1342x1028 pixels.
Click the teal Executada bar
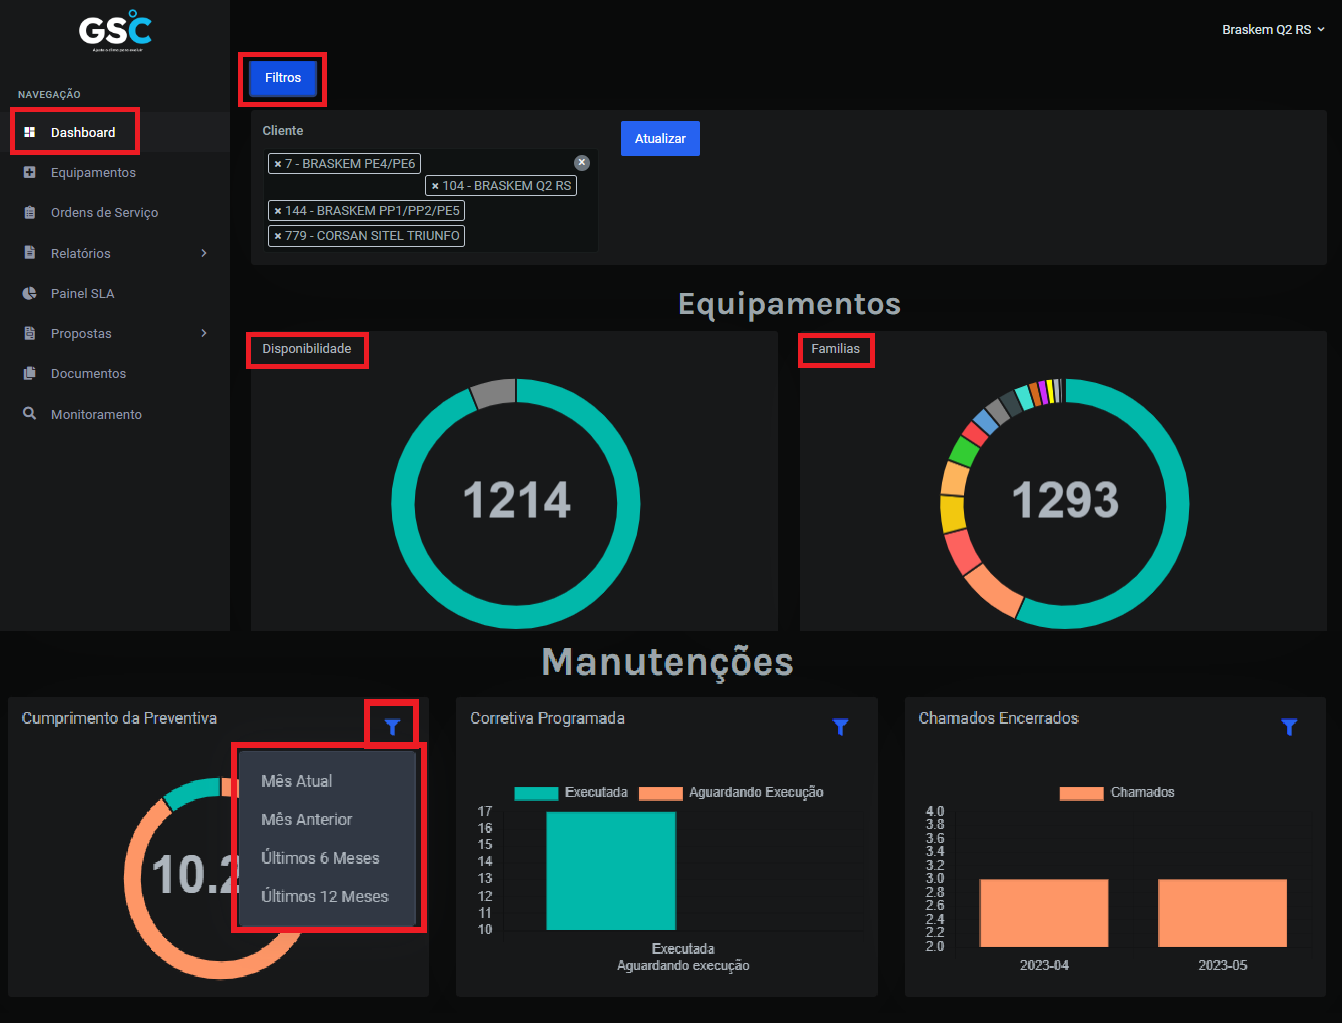click(611, 871)
